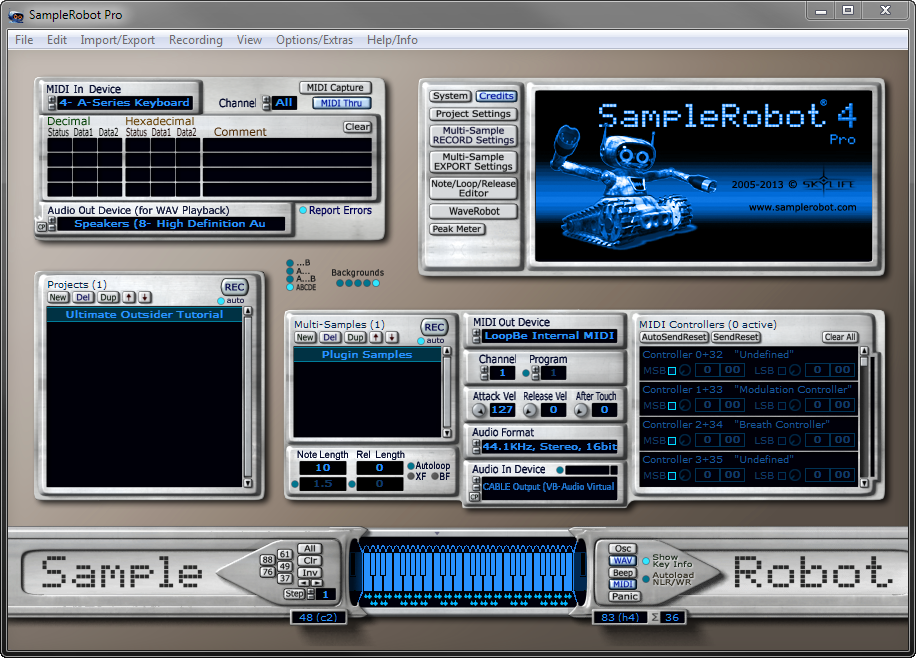
Task: Click the Release Vel knob
Action: pos(530,410)
